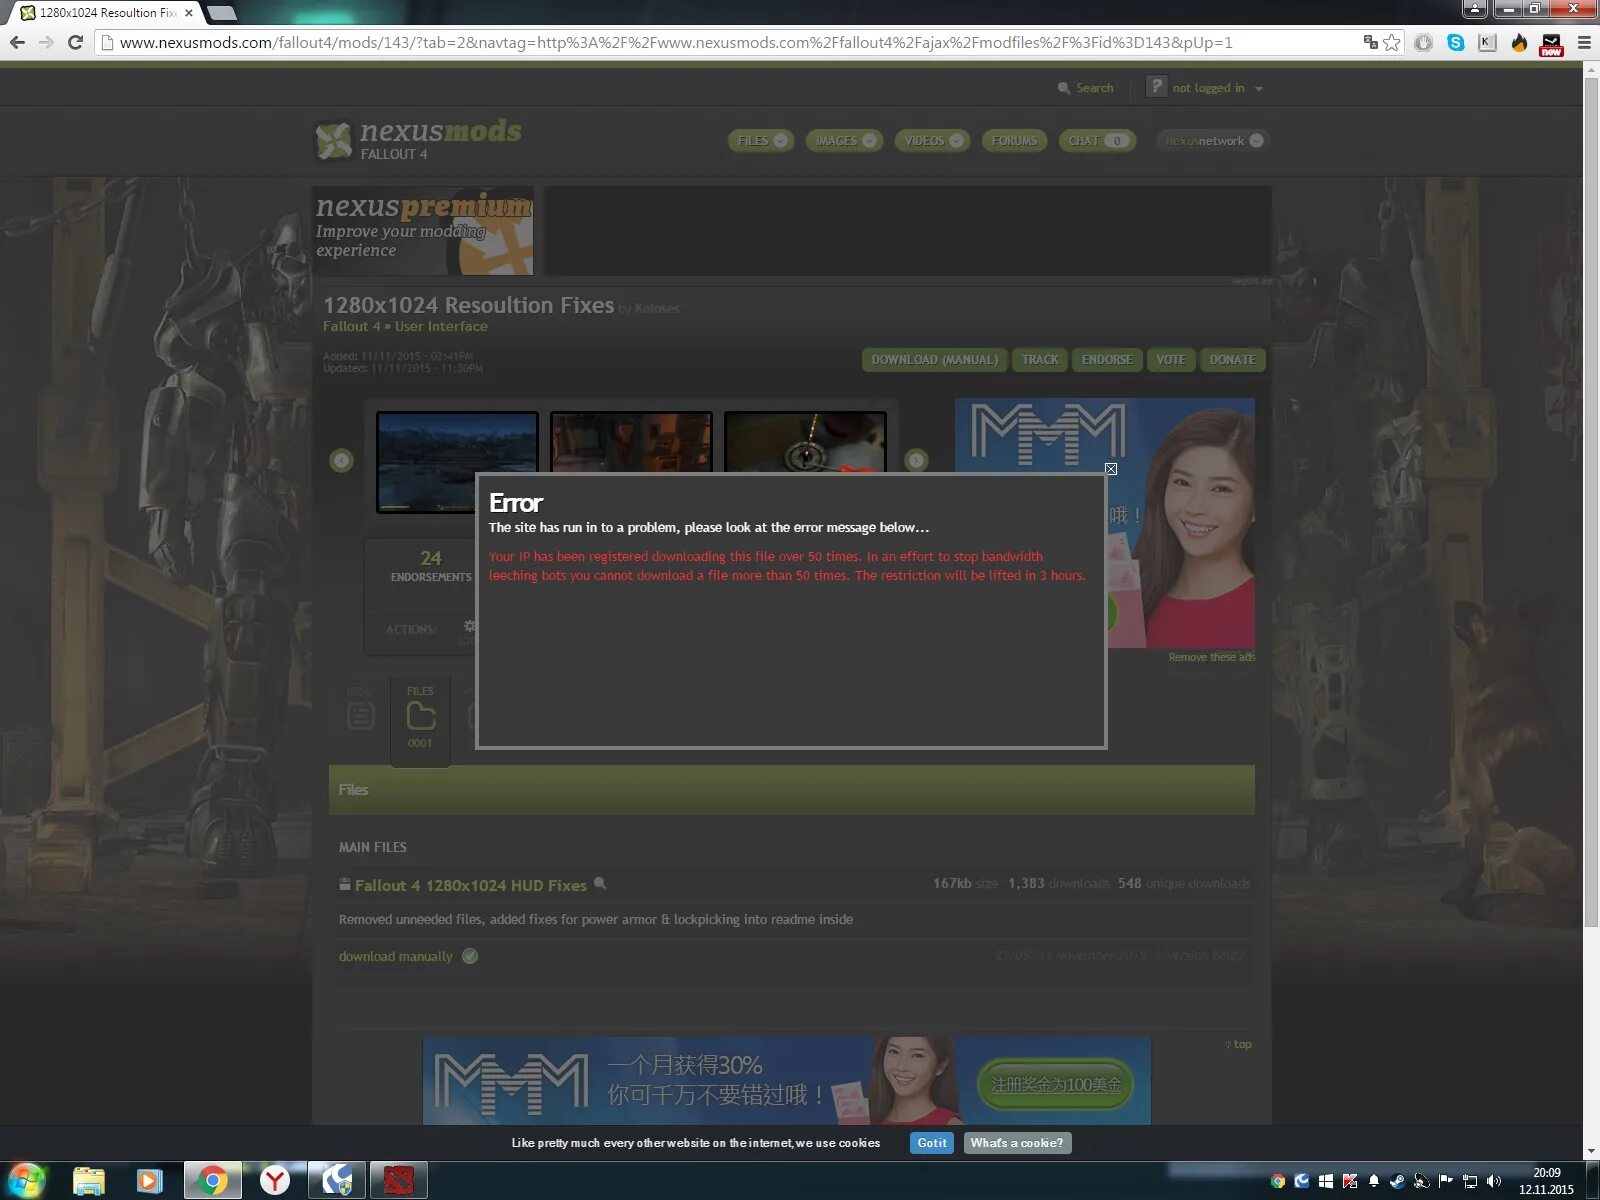The height and width of the screenshot is (1200, 1600).
Task: Open the 'Fallout 4' breadcrumb link
Action: pos(351,327)
